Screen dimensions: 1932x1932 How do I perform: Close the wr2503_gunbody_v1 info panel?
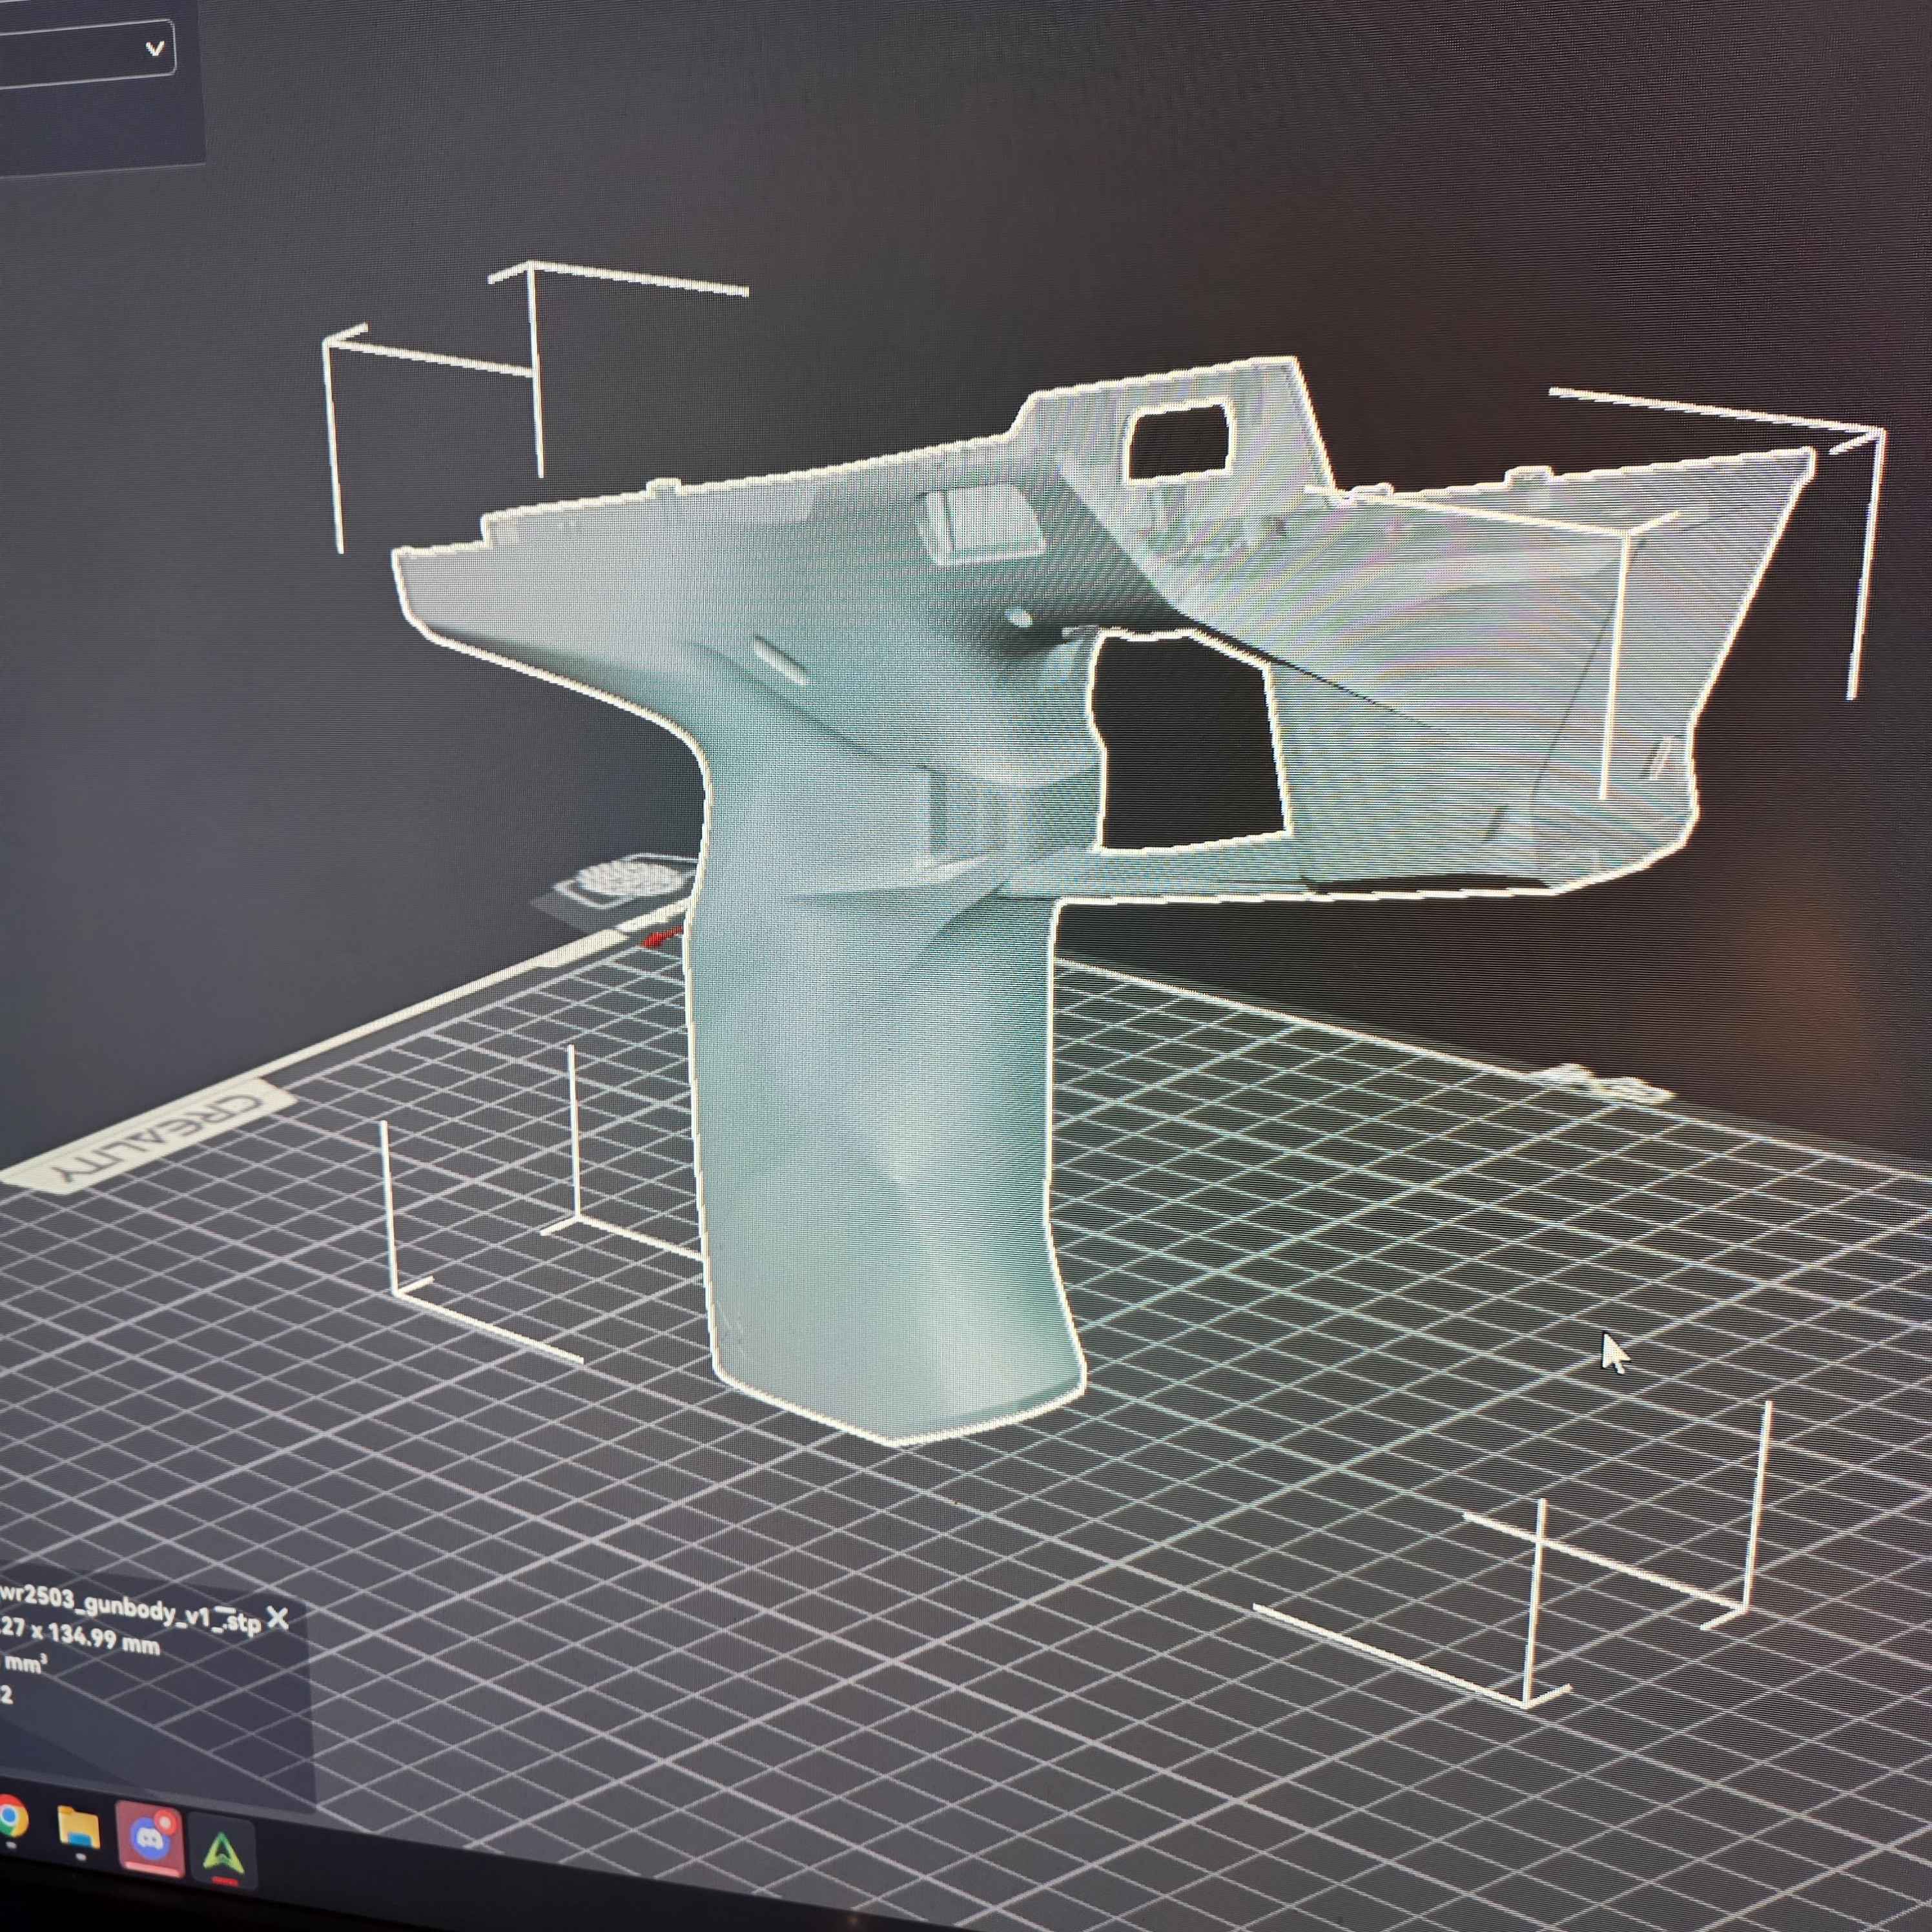[278, 1619]
